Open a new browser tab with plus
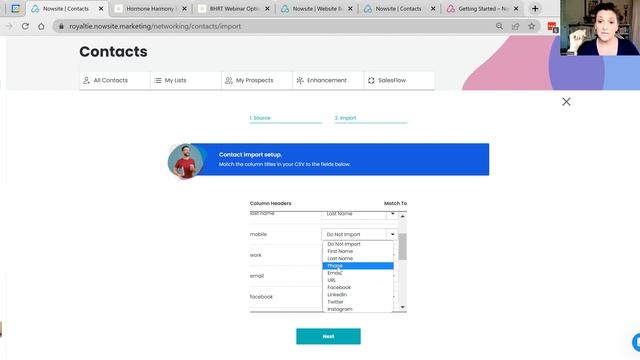This screenshot has width=640, height=360. 535,9
